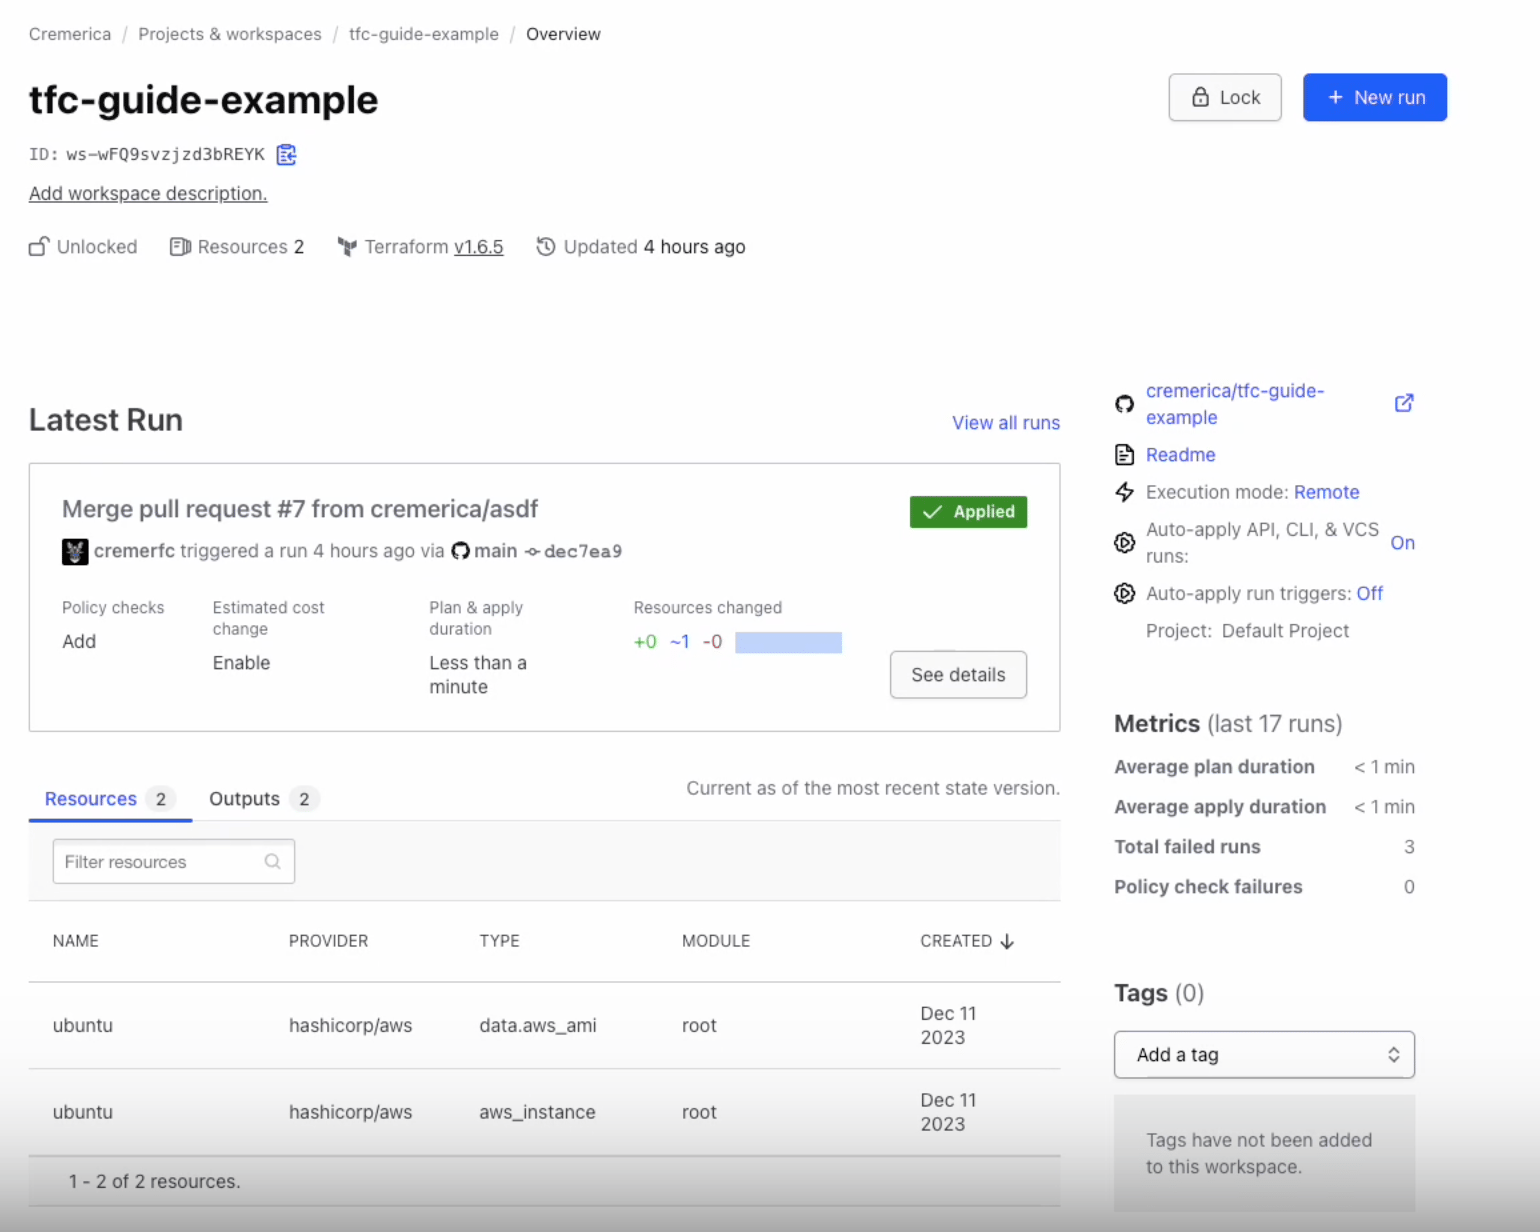This screenshot has width=1540, height=1232.
Task: Click the data.aws_ami type cell
Action: coord(538,1026)
